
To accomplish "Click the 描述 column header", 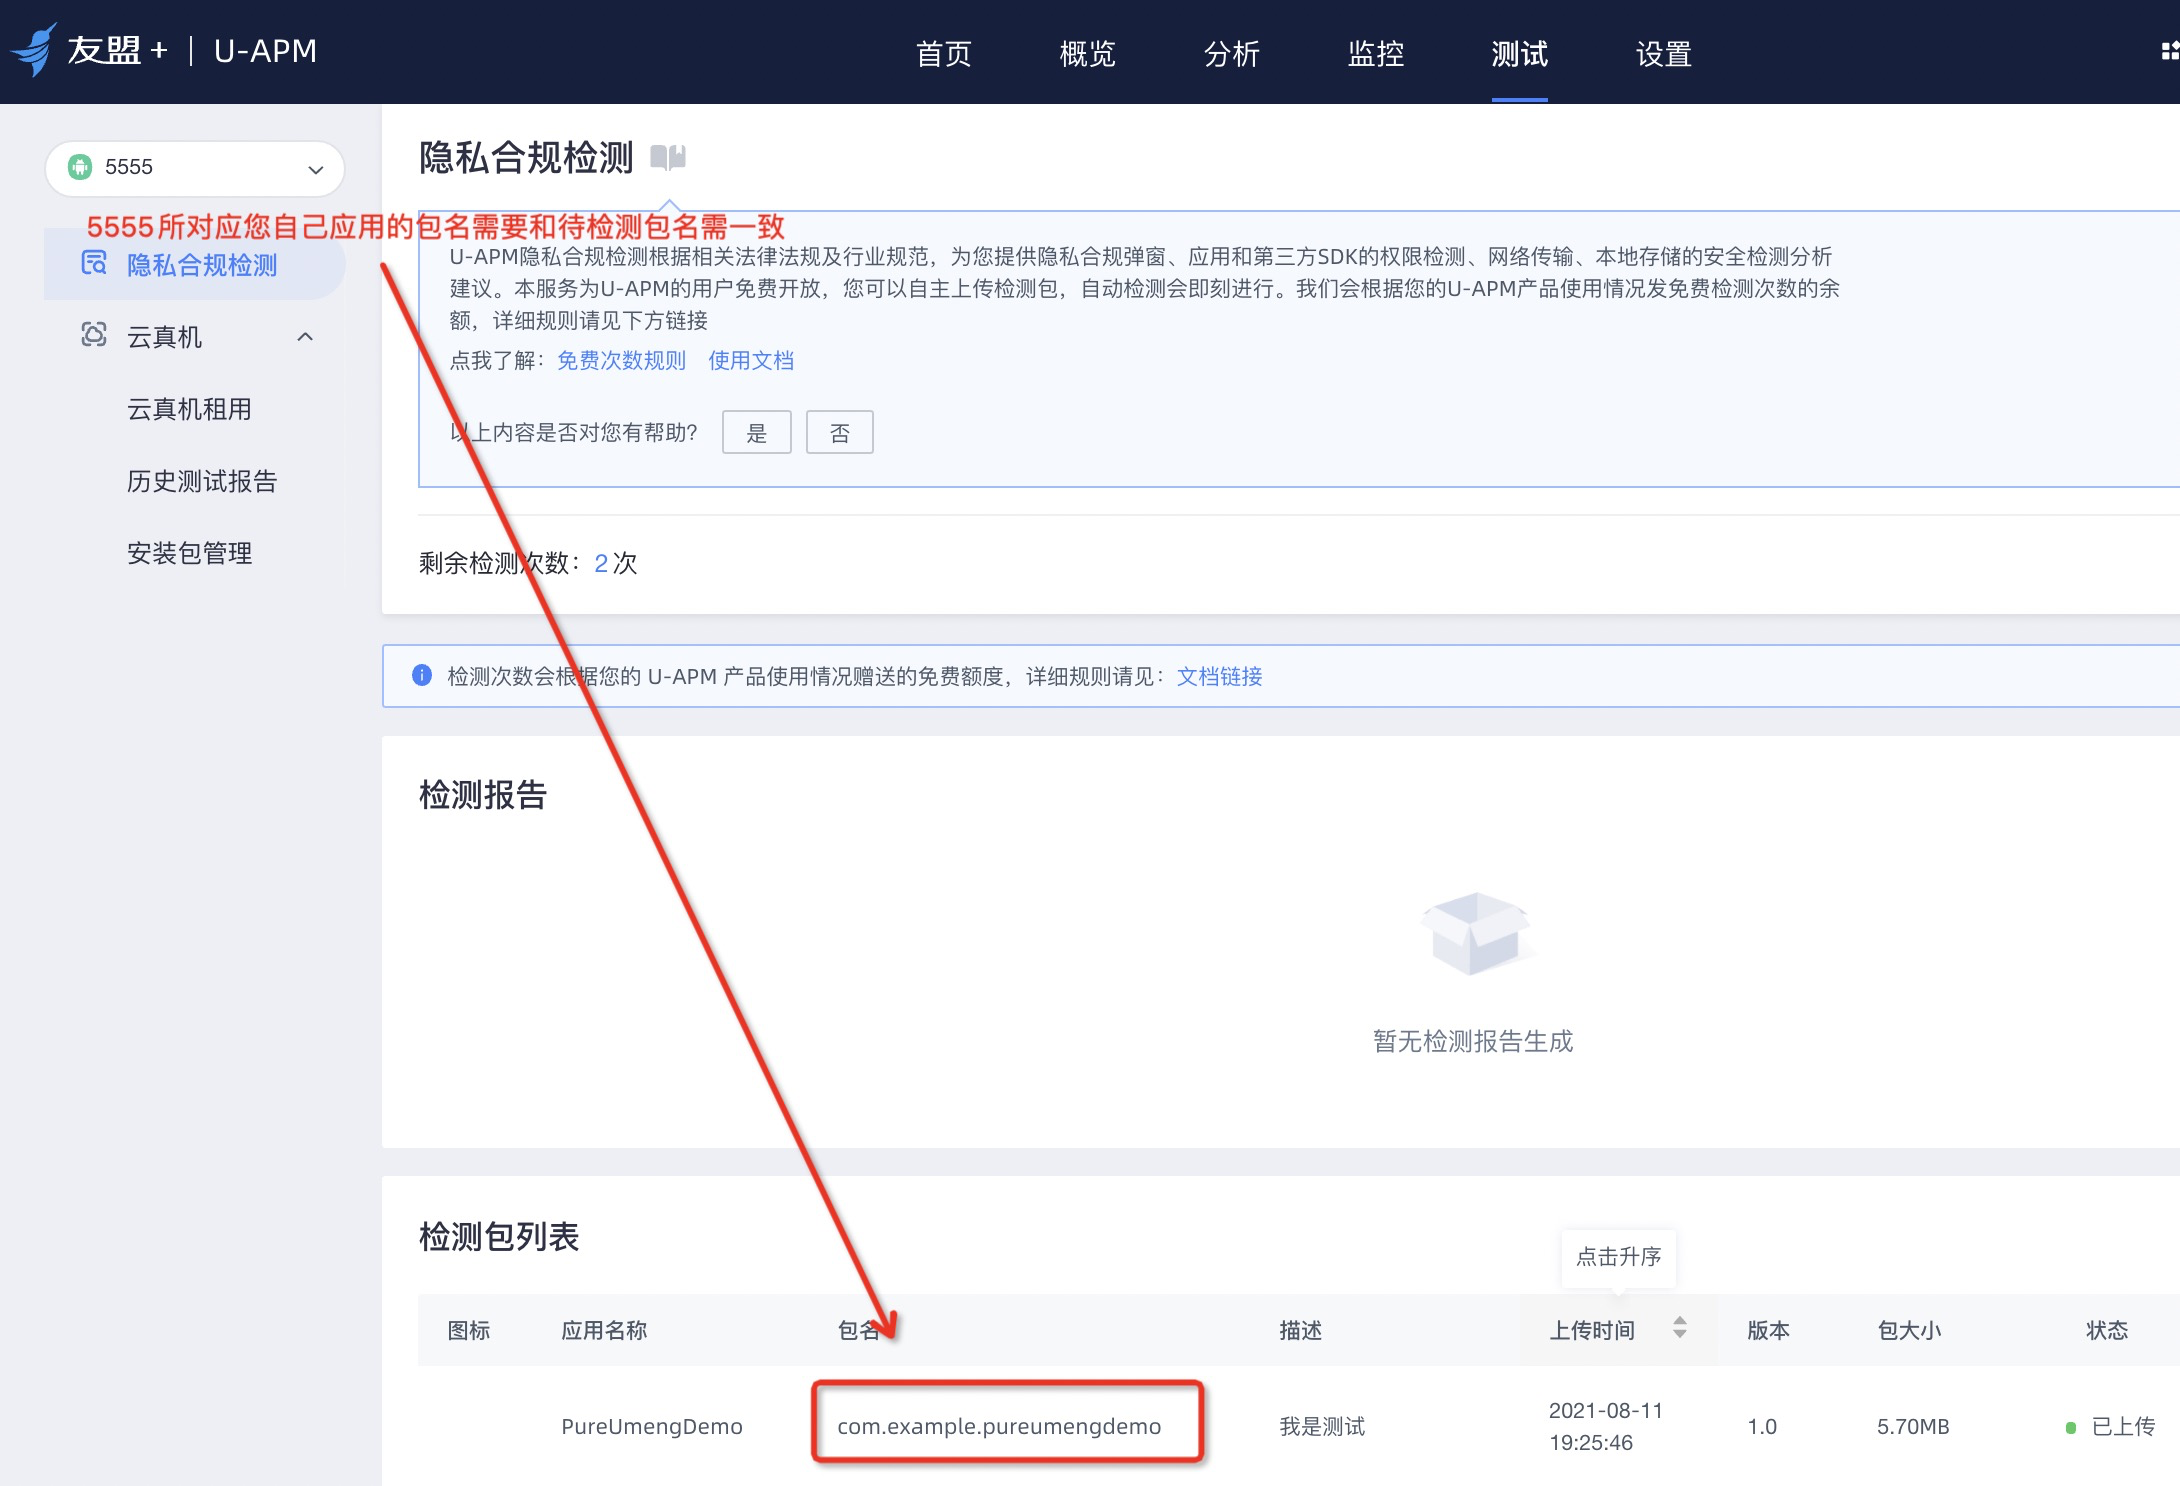I will click(1300, 1330).
